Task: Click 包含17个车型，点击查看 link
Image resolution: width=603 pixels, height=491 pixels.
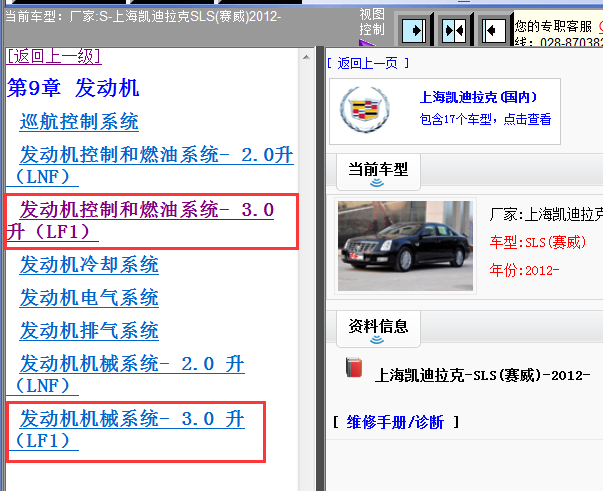Action: click(485, 119)
